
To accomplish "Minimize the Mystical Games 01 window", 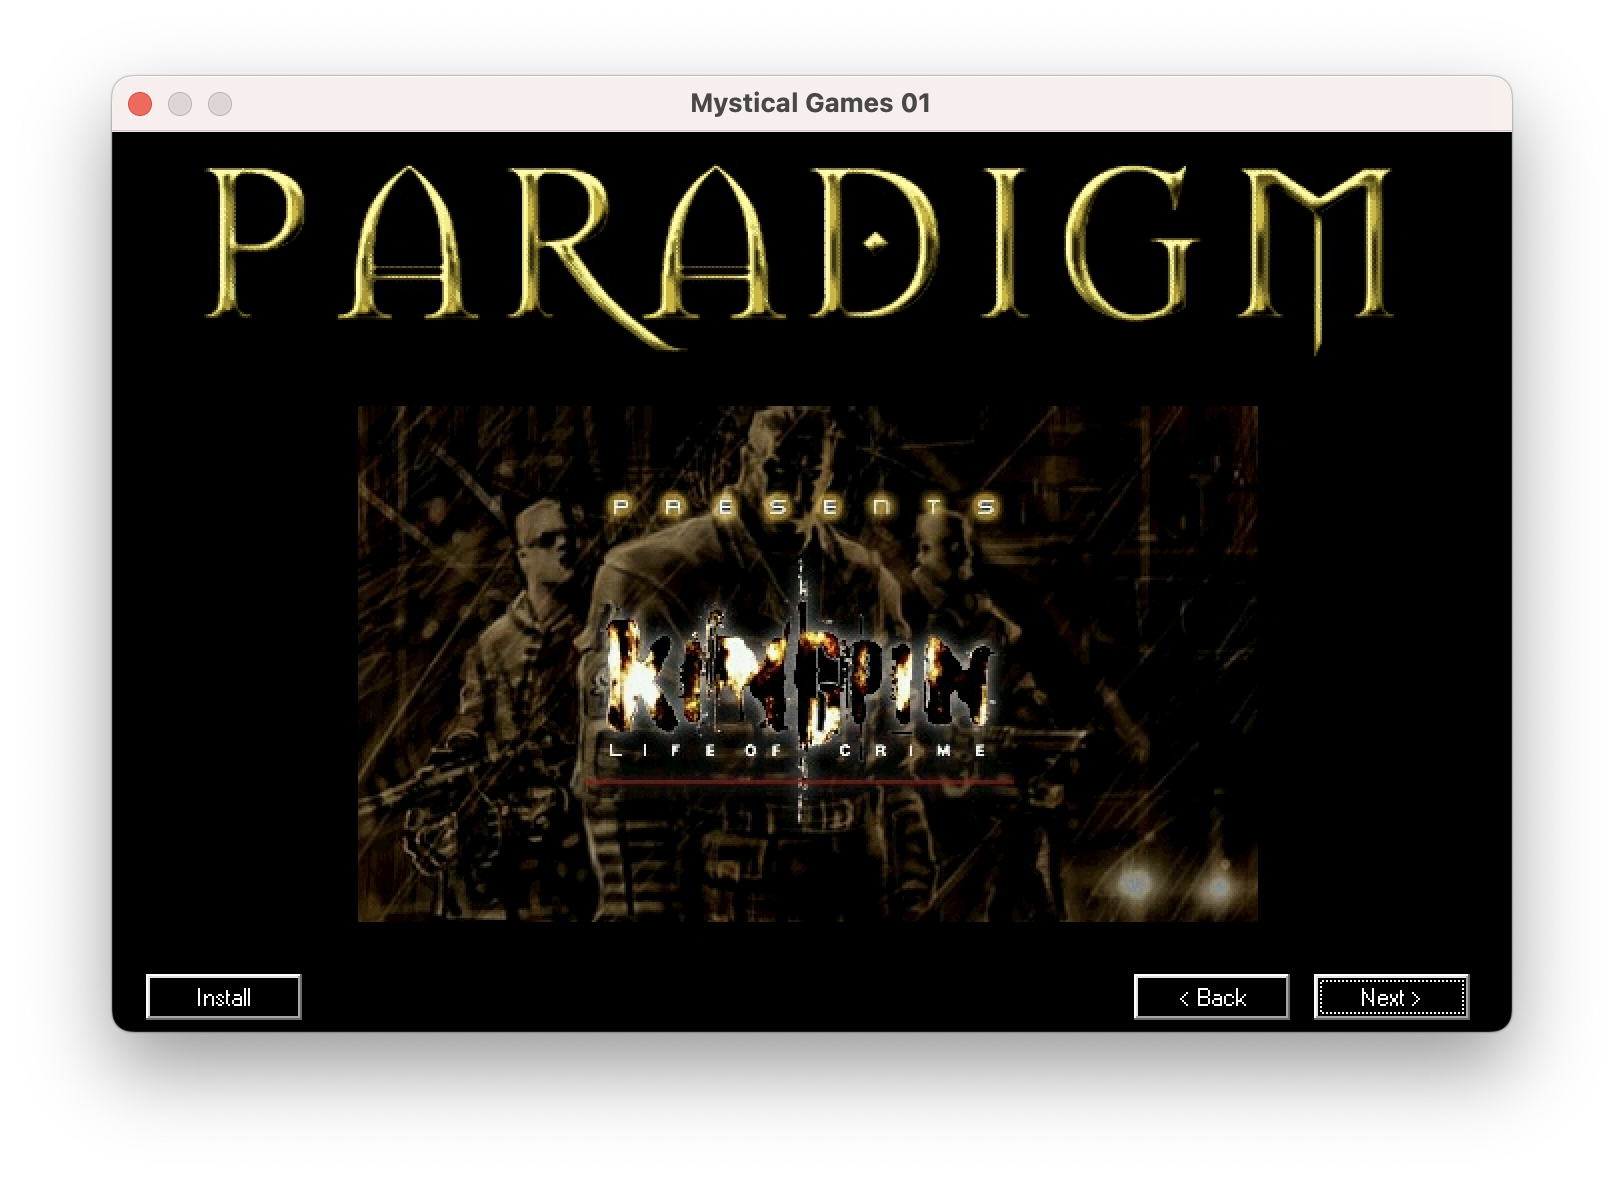I will click(x=180, y=104).
